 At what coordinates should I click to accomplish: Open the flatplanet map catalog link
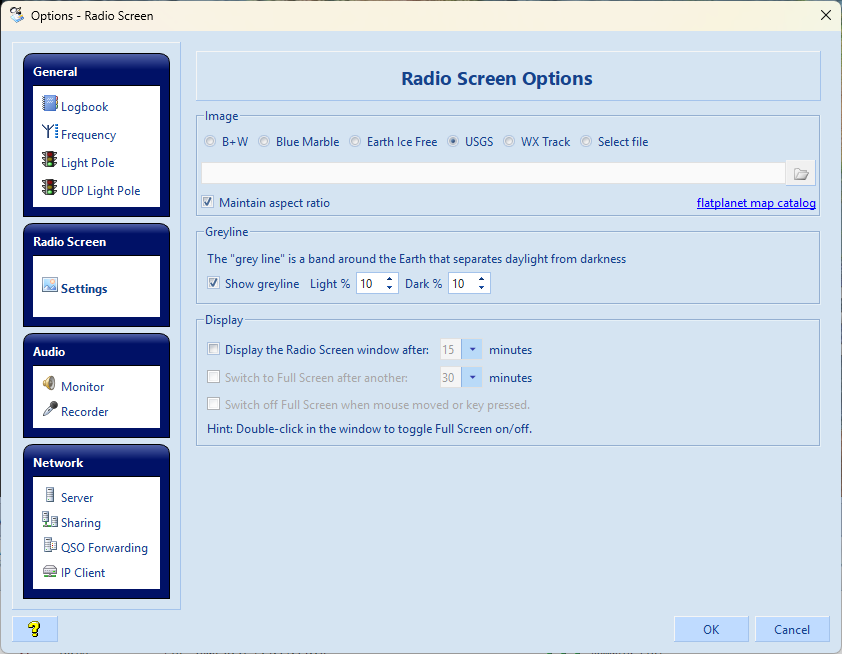[x=756, y=203]
